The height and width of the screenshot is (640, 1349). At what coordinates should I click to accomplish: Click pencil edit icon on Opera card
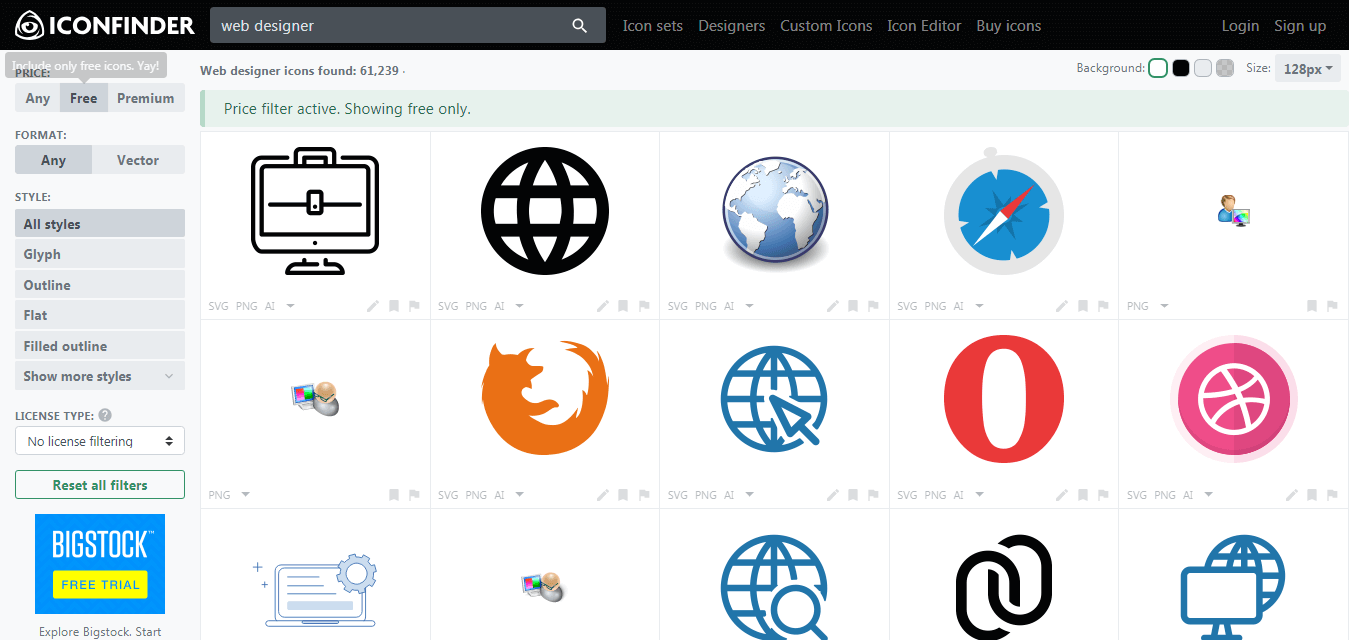pos(1062,495)
